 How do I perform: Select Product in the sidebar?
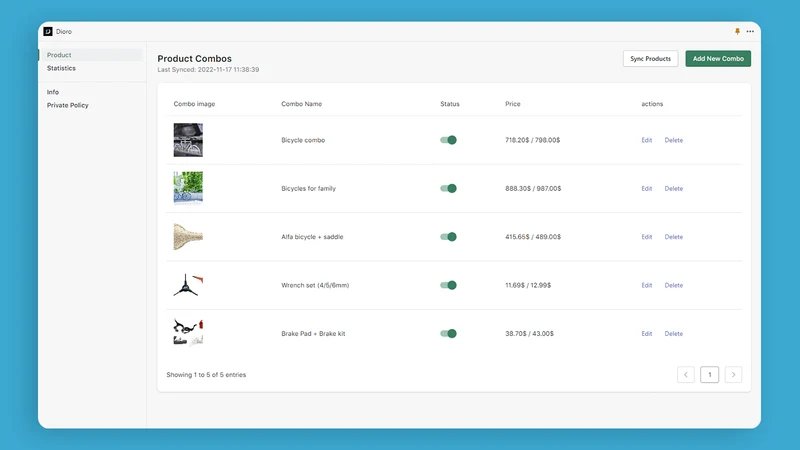(x=59, y=55)
